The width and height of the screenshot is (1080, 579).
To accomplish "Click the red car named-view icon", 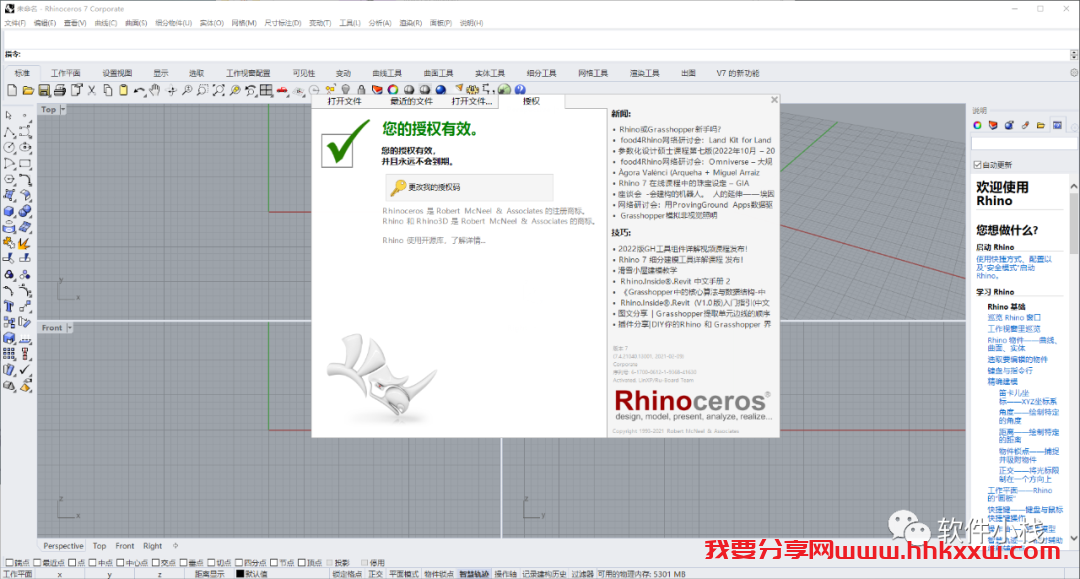I will pos(282,90).
